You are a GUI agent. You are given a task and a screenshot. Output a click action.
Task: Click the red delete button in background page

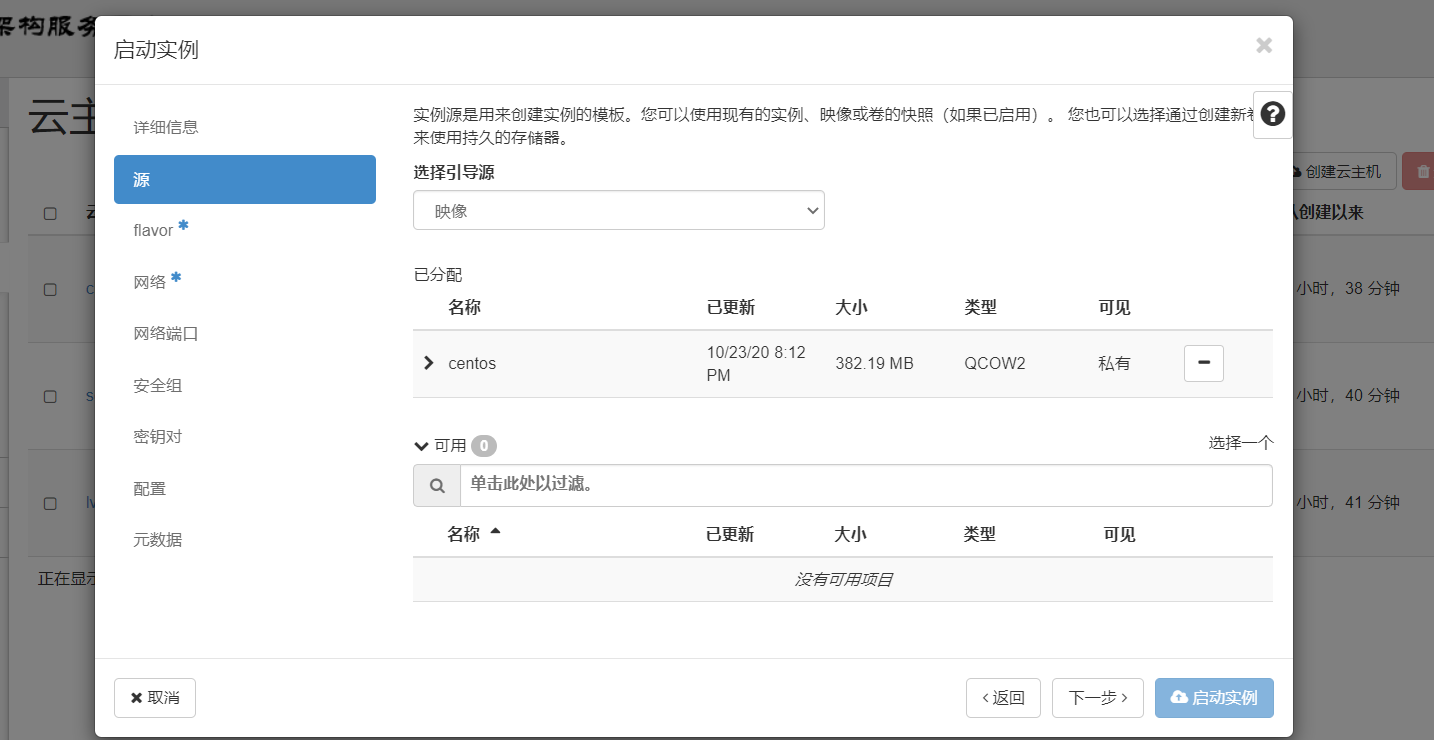1419,172
